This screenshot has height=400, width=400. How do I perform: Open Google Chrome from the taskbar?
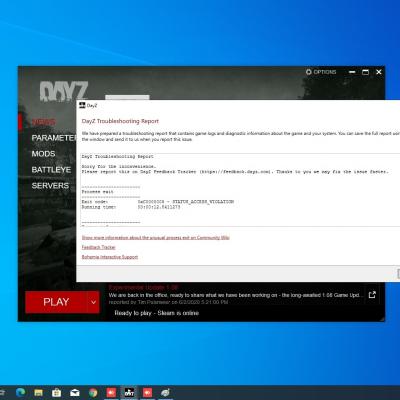[93, 393]
